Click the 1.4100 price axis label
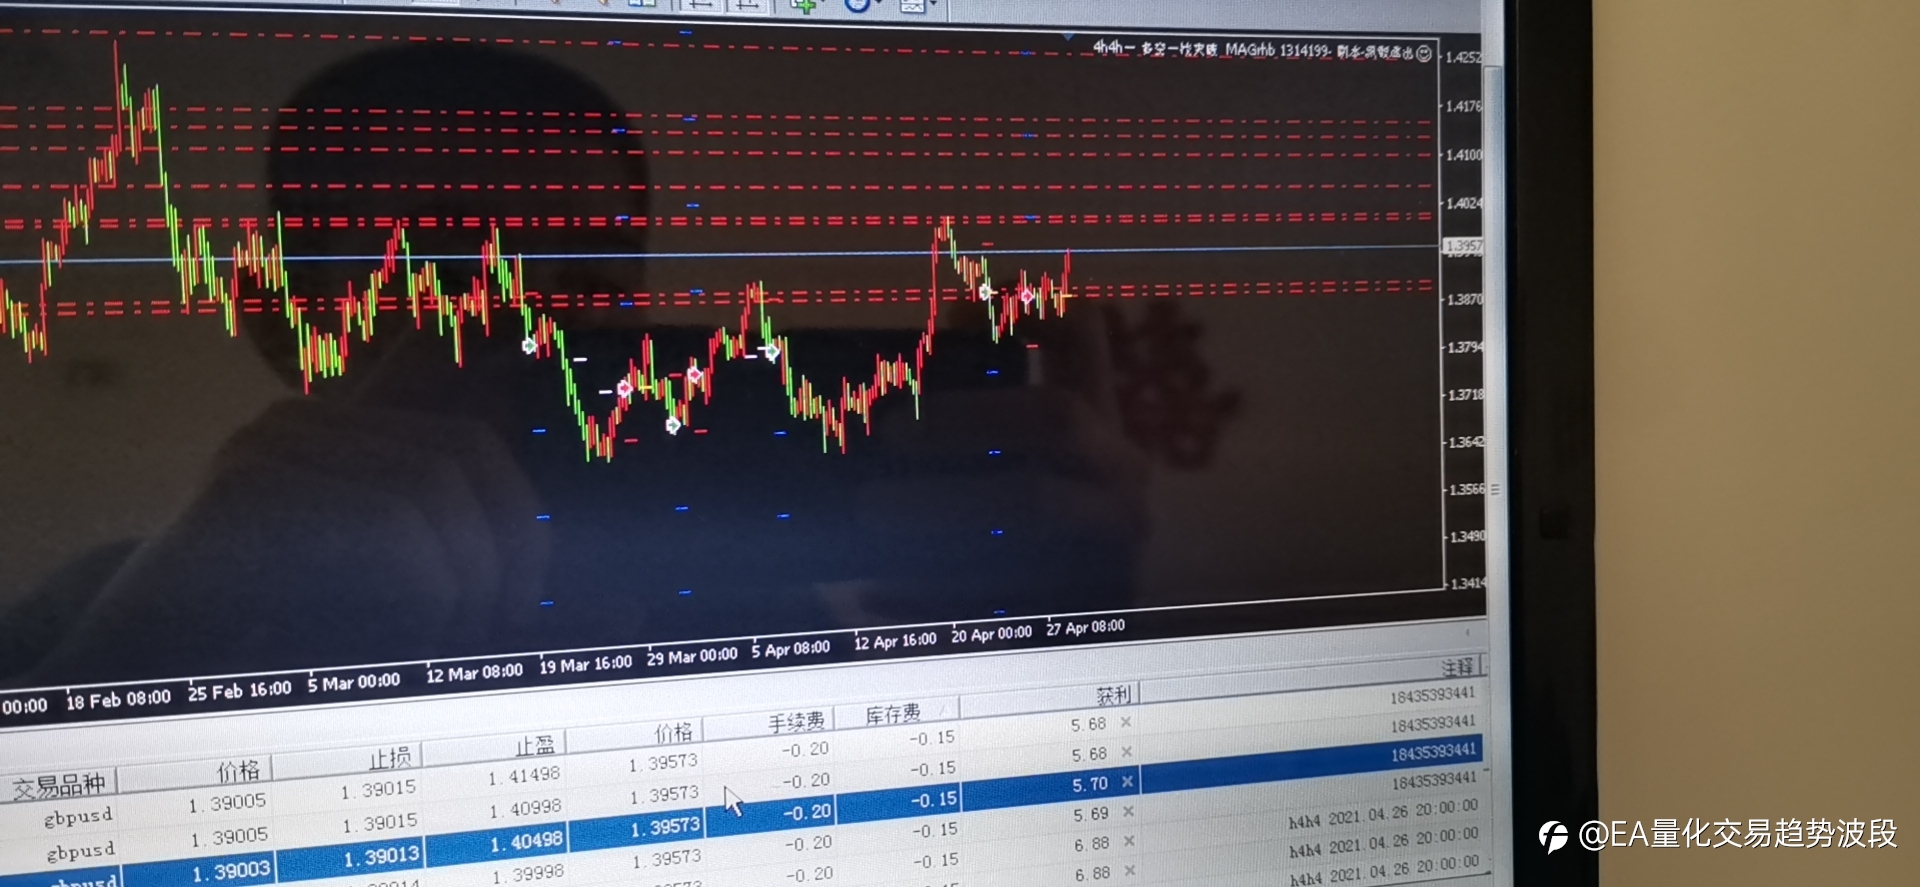 1464,155
